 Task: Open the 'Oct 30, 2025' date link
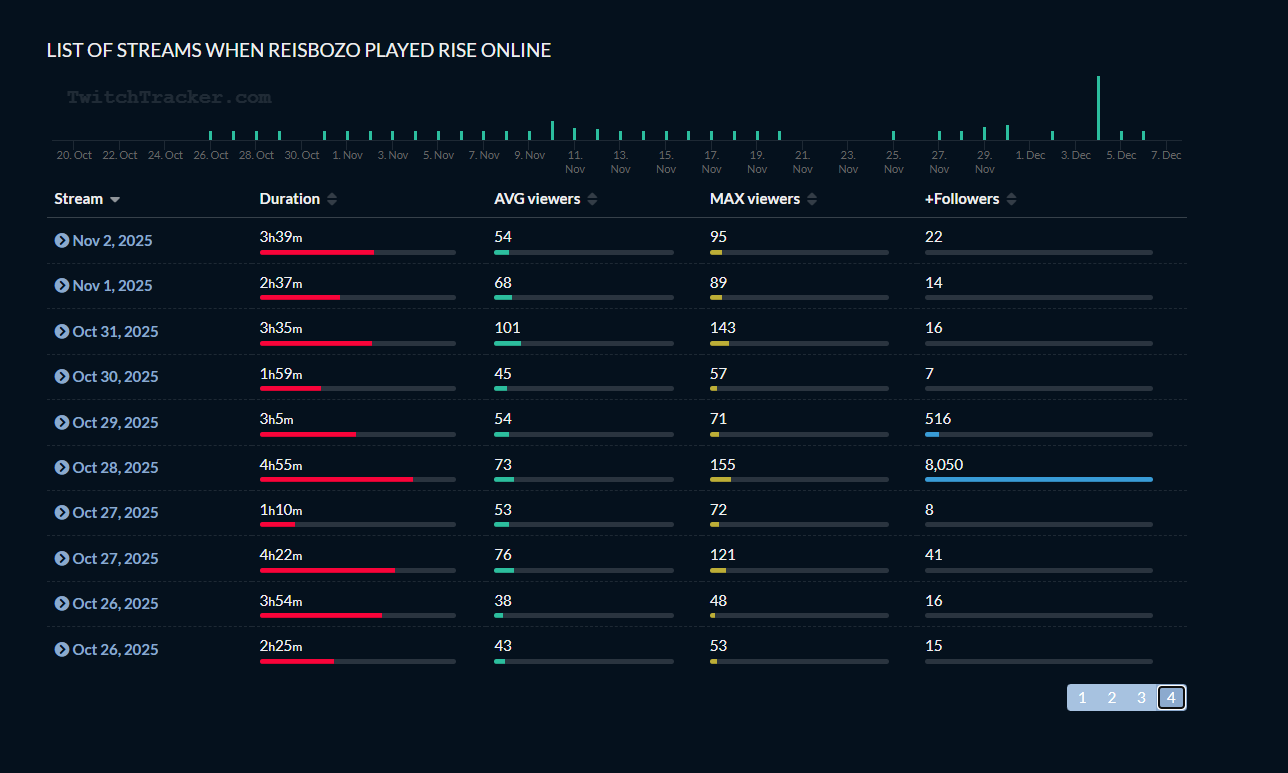pyautogui.click(x=116, y=376)
